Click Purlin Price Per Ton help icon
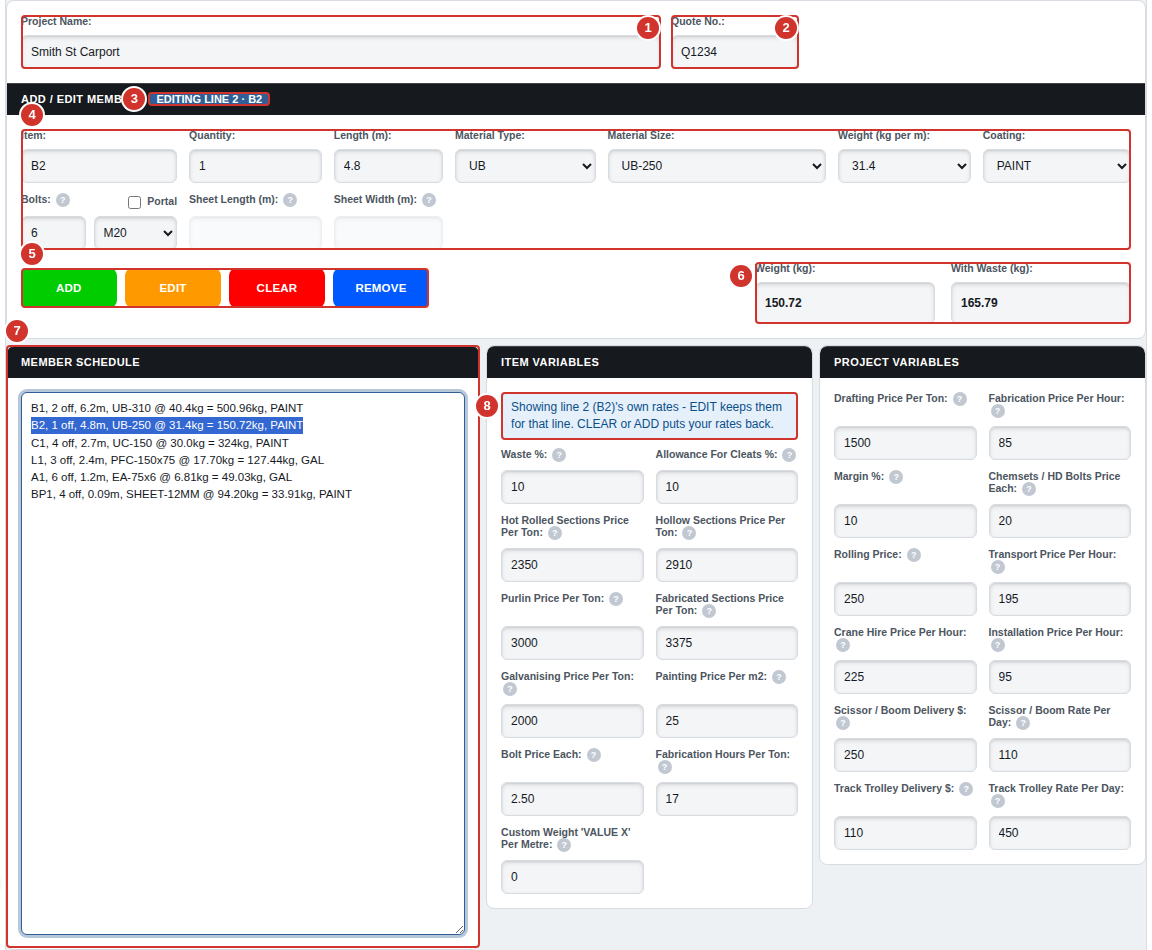This screenshot has width=1152, height=950. tap(616, 599)
